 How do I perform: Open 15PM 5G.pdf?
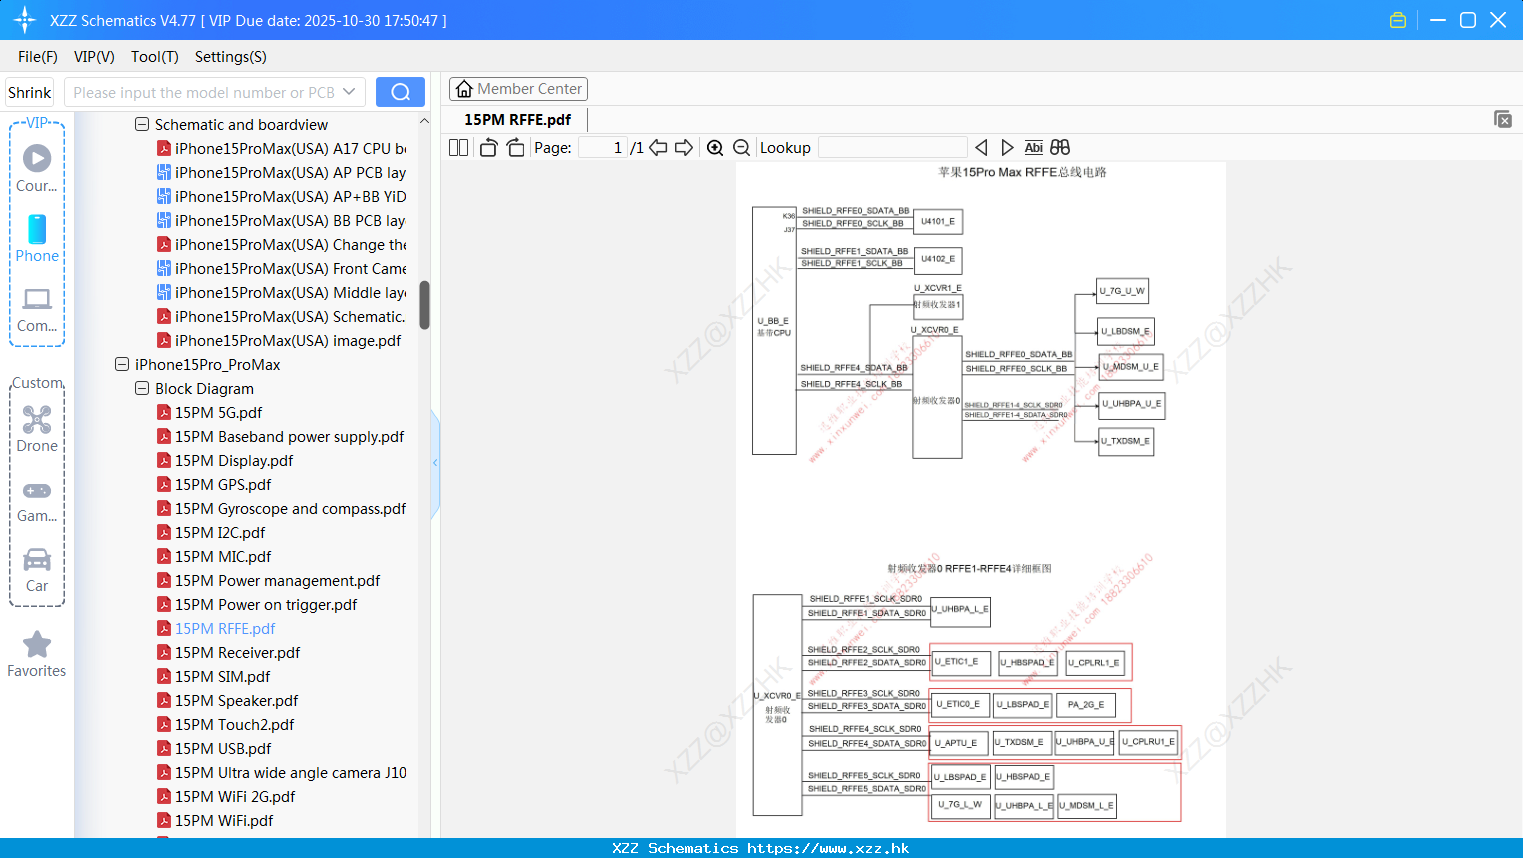click(x=210, y=413)
